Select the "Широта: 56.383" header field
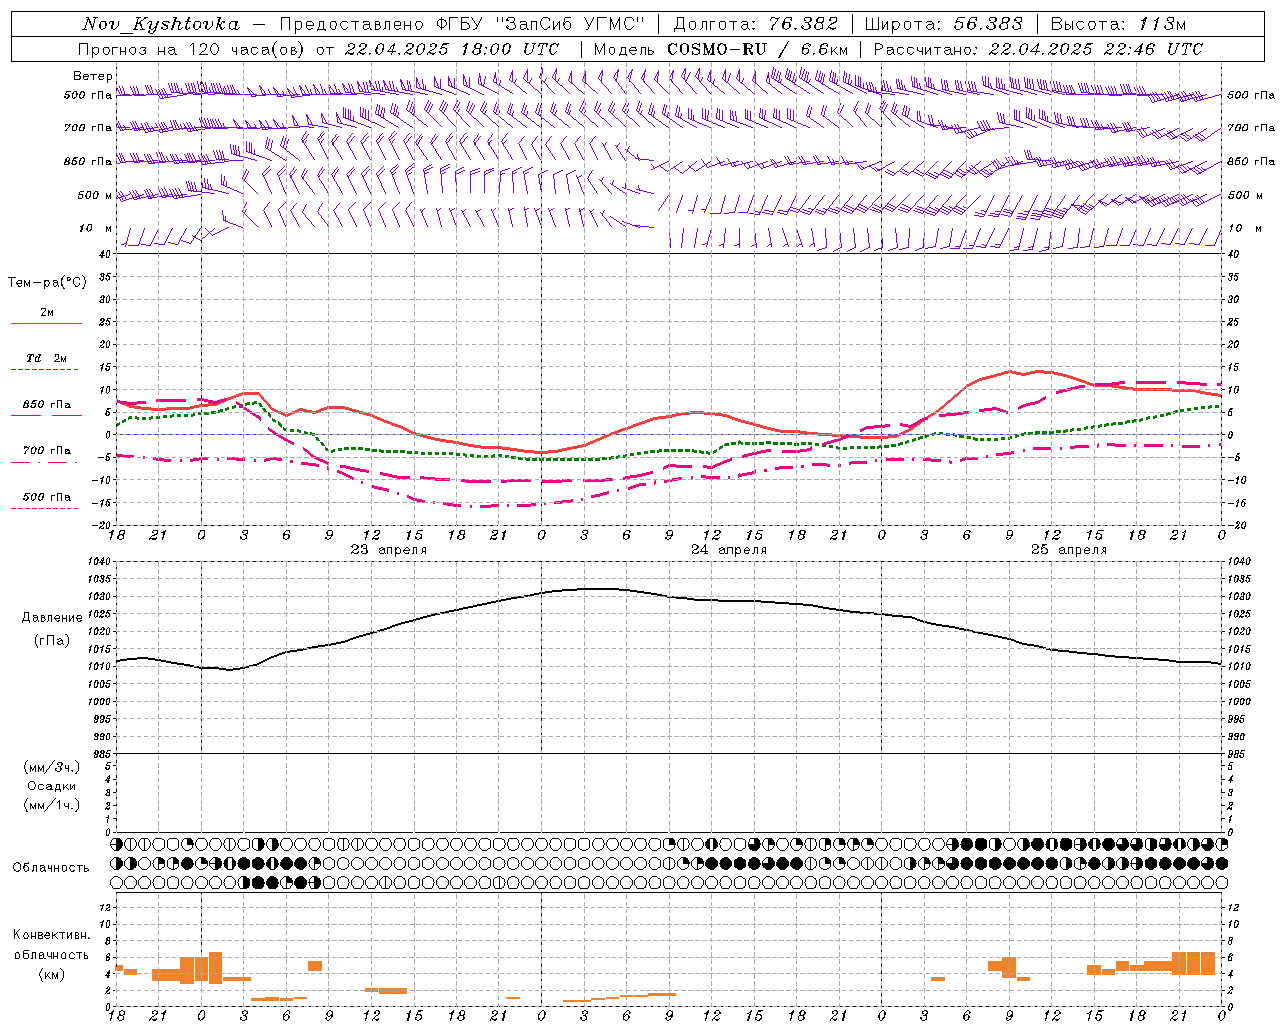The height and width of the screenshot is (1024, 1280). 944,24
